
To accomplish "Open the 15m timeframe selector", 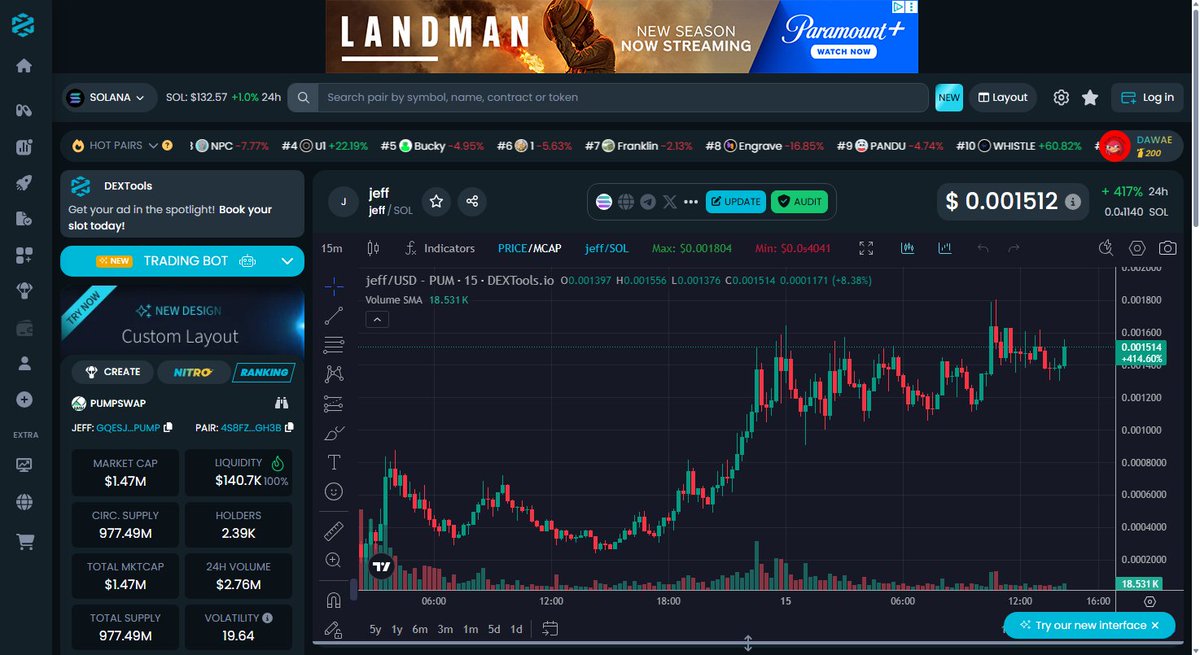I will [x=331, y=248].
